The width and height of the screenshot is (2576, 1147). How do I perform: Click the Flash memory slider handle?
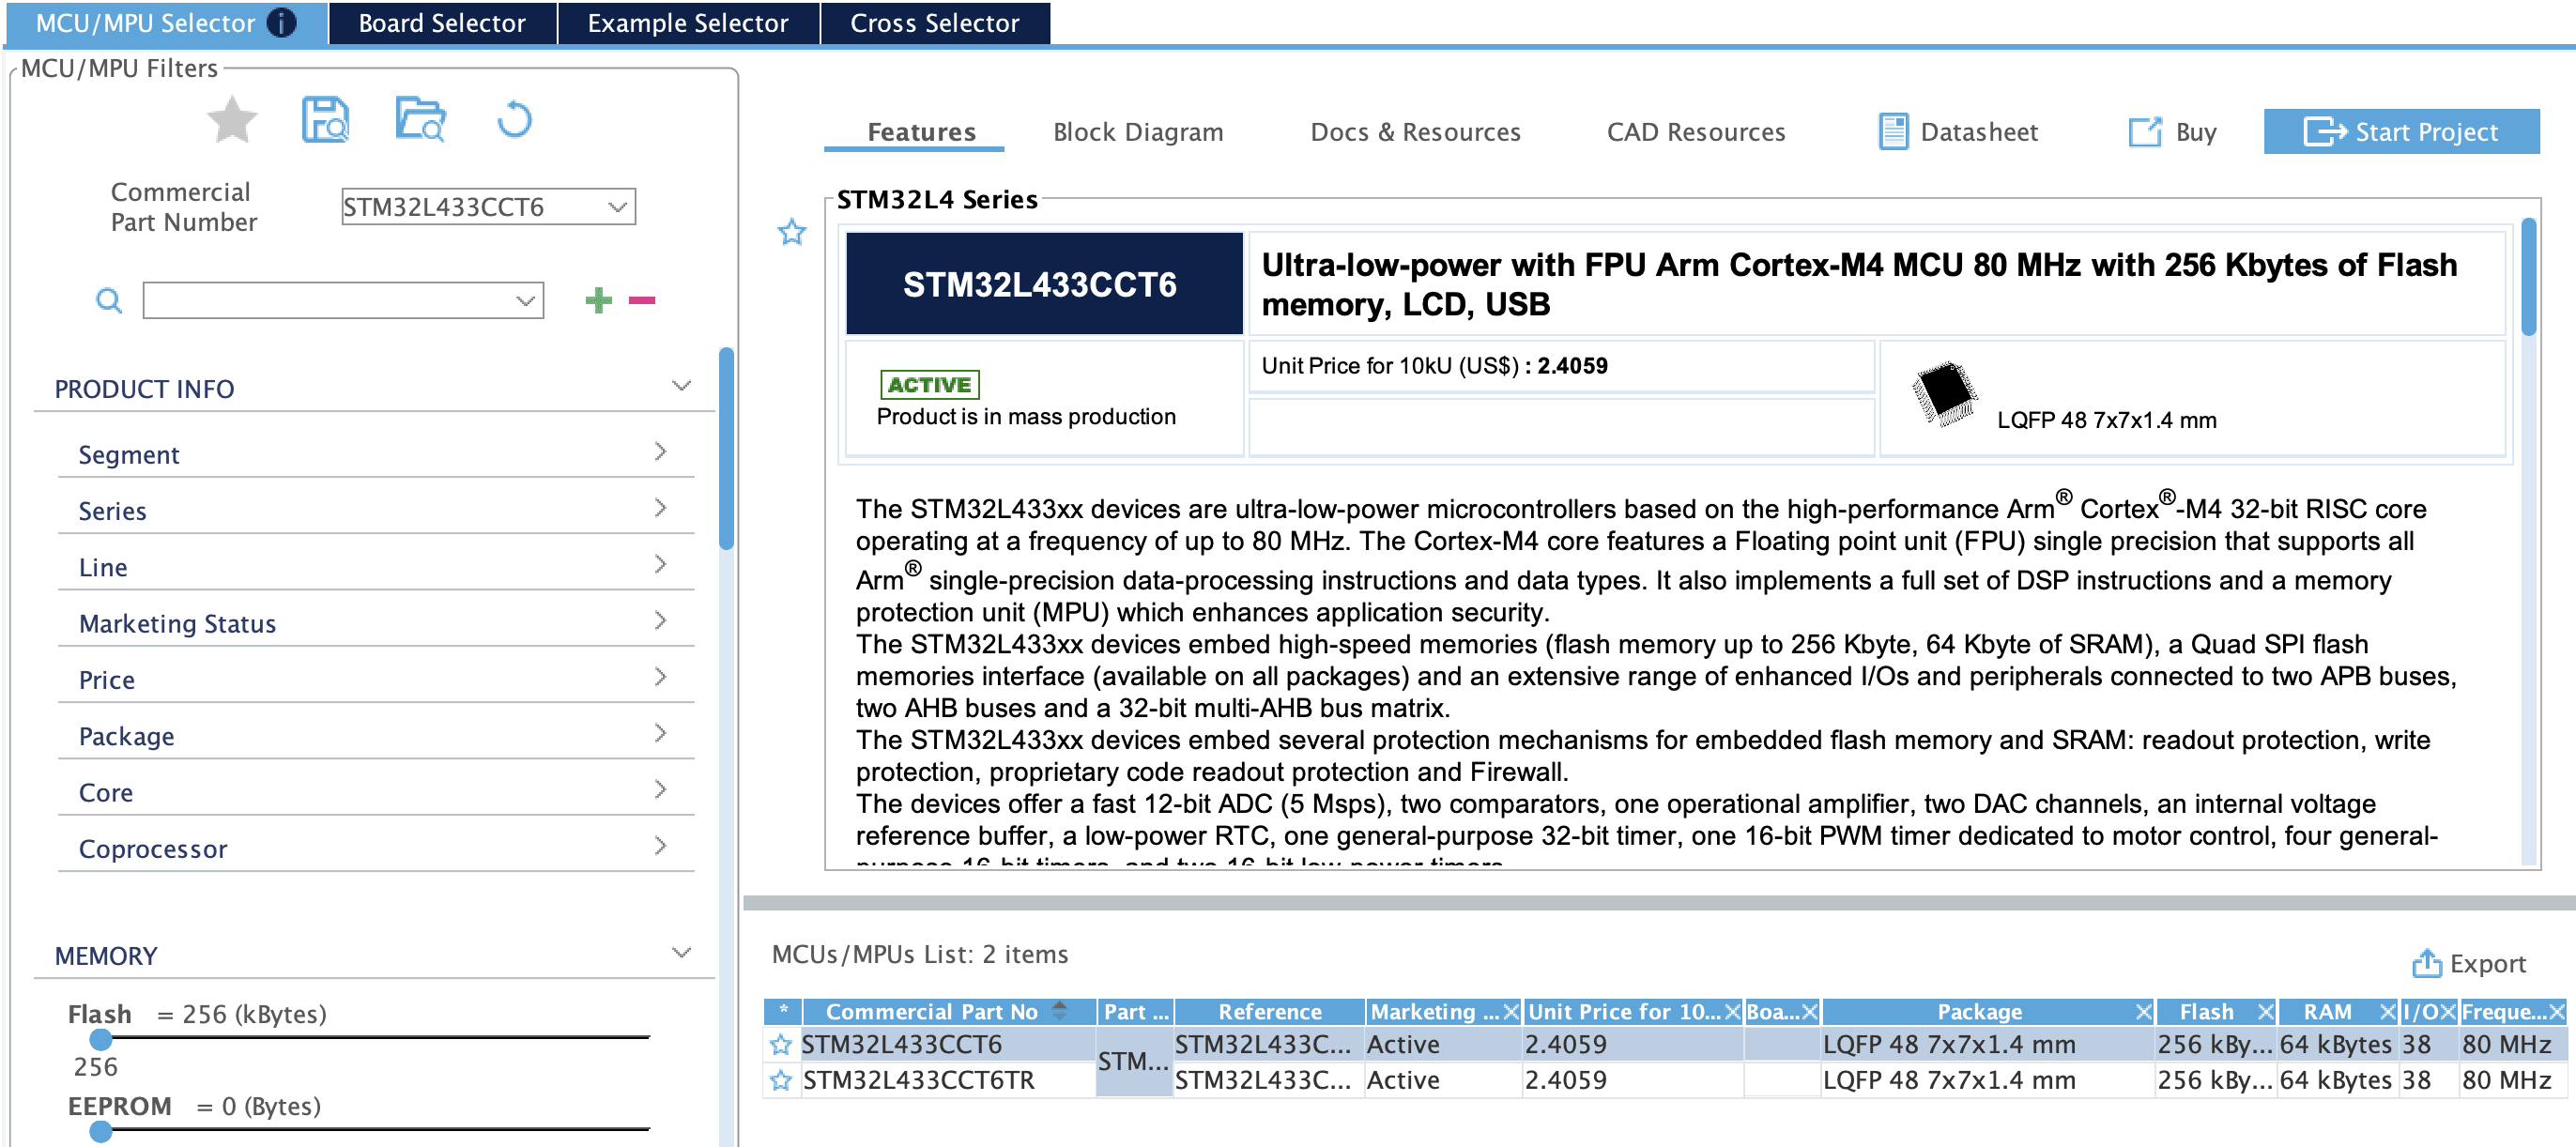point(101,1040)
